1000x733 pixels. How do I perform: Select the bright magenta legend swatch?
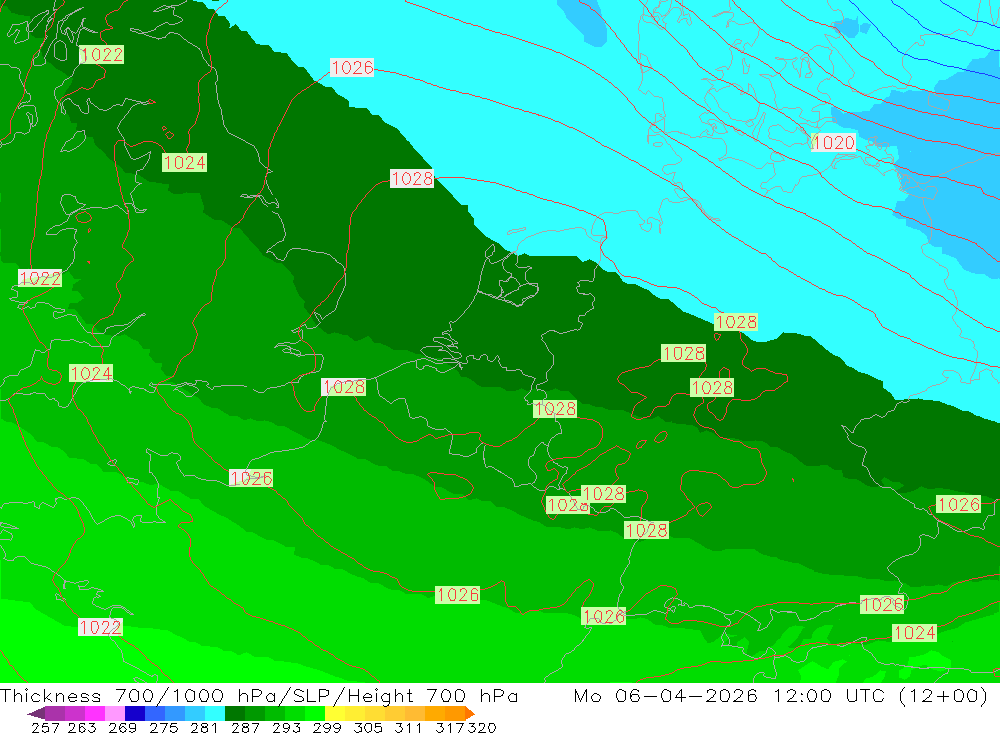95,713
